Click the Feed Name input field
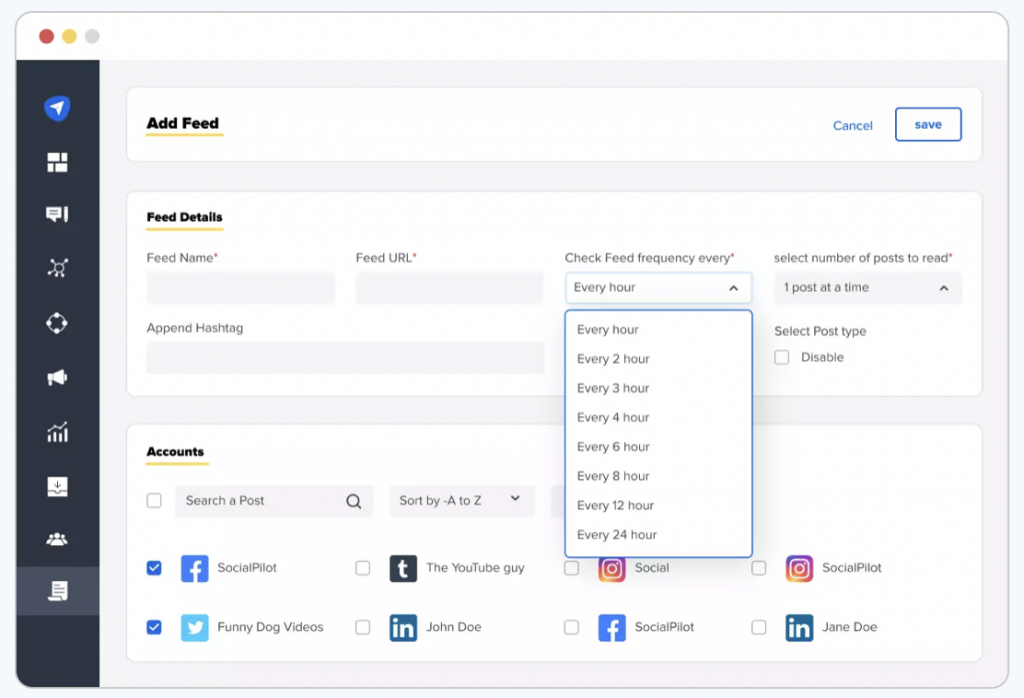 tap(240, 288)
